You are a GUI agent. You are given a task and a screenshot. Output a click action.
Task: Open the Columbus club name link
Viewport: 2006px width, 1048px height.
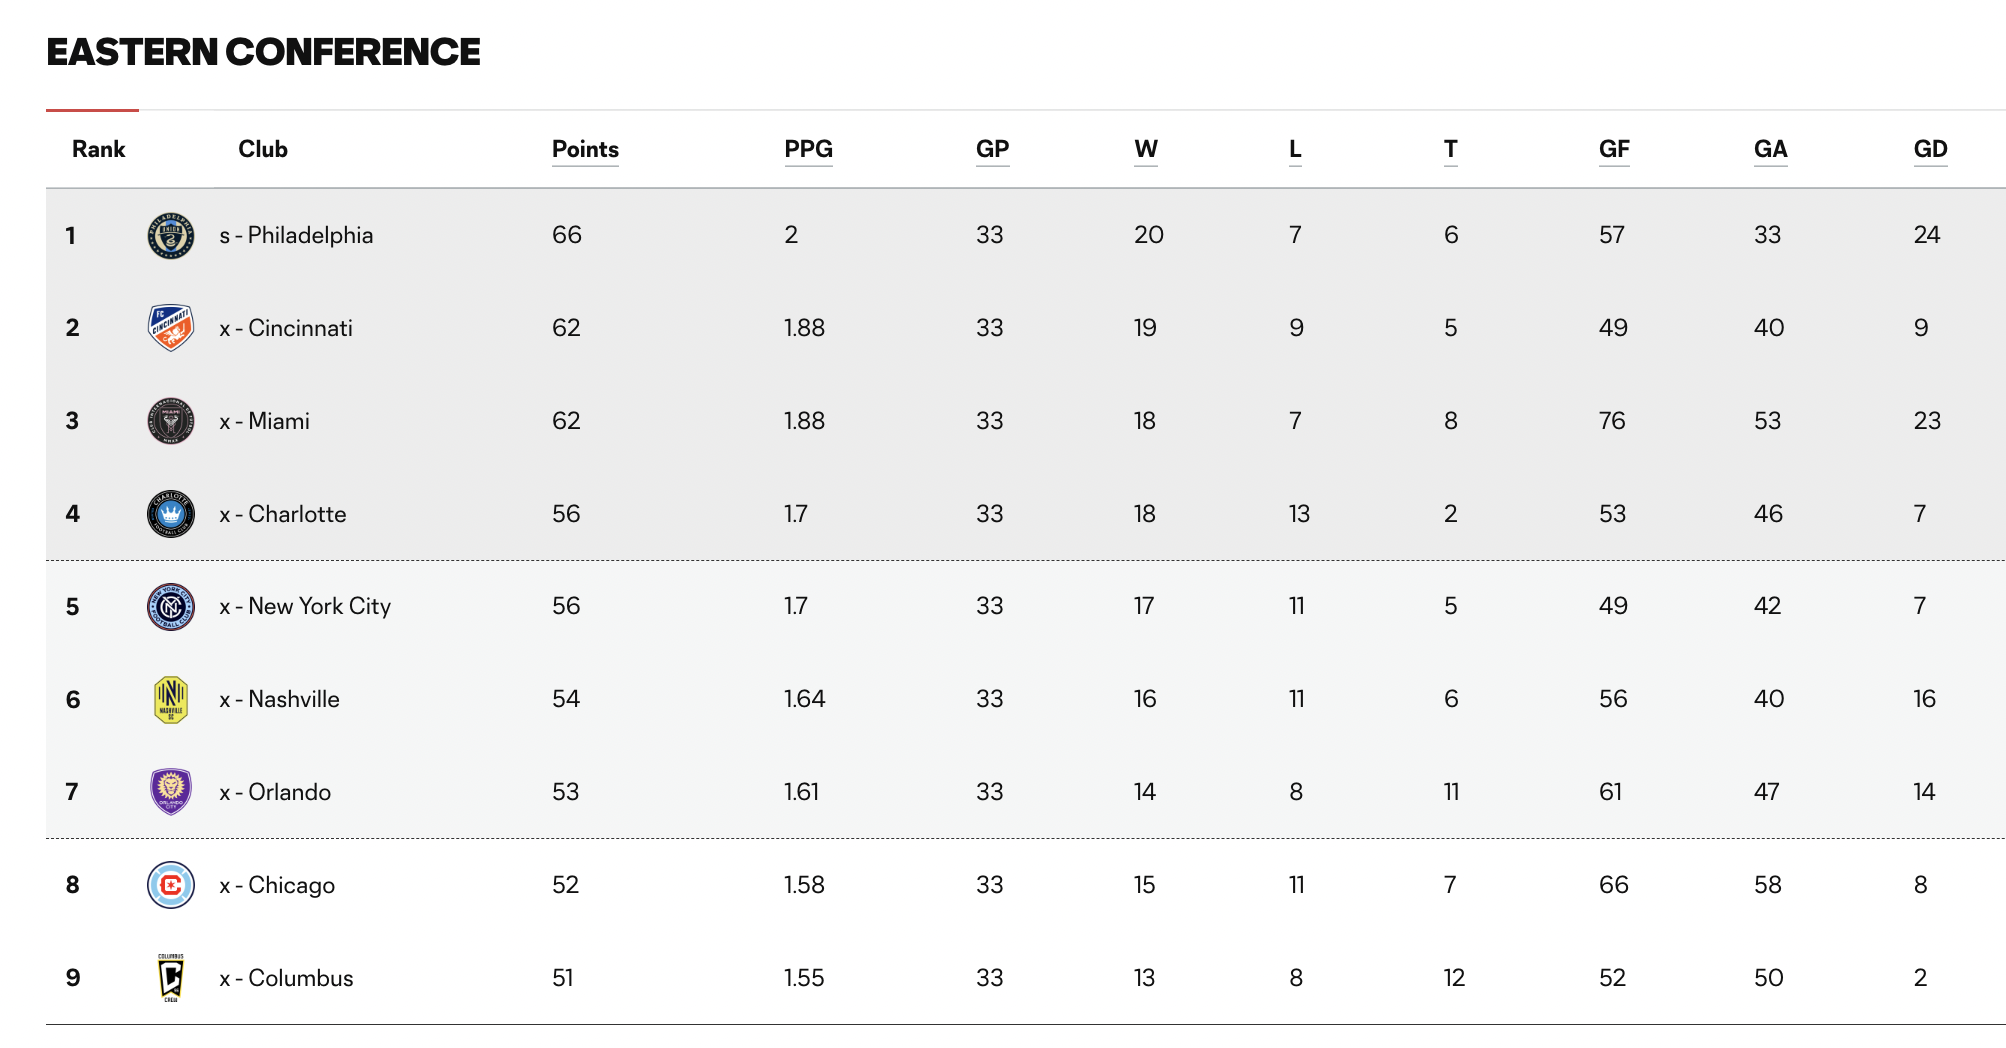coord(300,978)
